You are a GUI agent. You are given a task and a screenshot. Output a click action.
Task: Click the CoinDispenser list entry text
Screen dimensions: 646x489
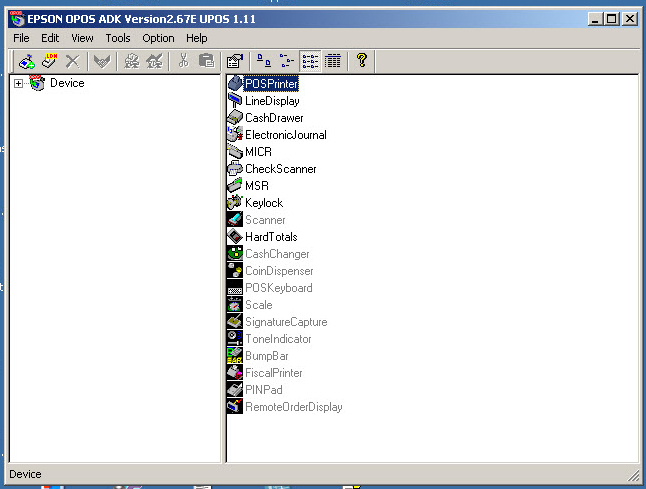[279, 271]
